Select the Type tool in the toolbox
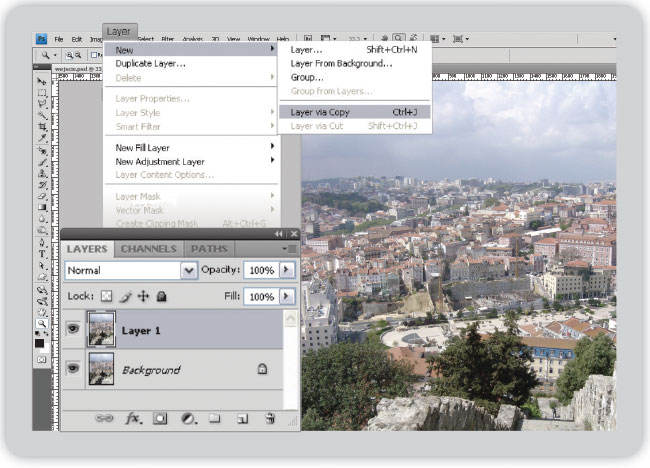Image resolution: width=650 pixels, height=468 pixels. tap(41, 253)
